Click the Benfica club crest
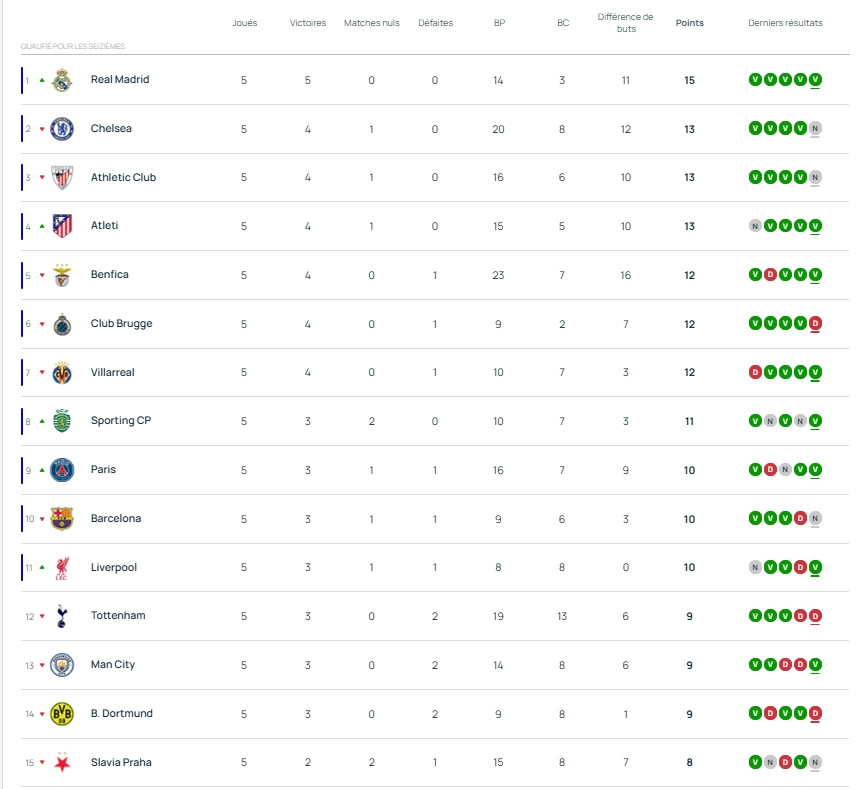Viewport: 865px width, 789px height. tap(62, 275)
